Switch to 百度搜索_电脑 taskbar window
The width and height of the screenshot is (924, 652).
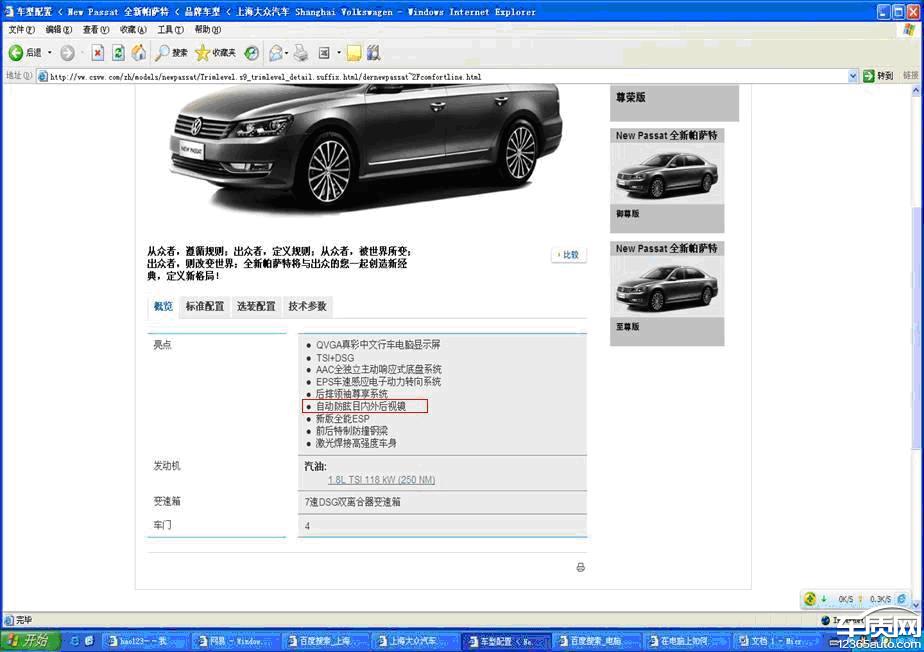point(596,641)
